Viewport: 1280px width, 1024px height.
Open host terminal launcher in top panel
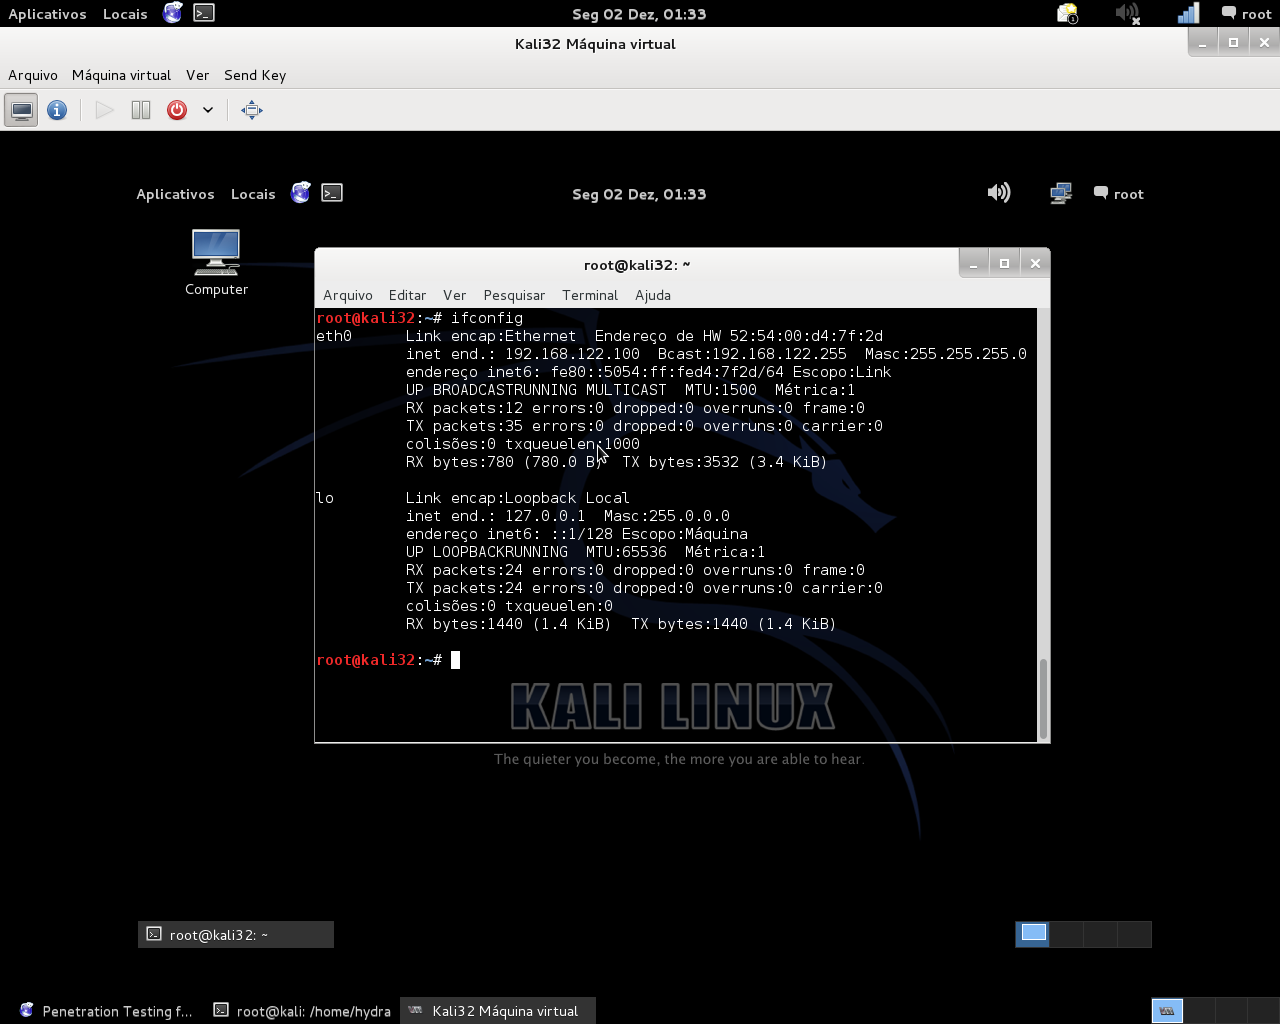click(204, 13)
